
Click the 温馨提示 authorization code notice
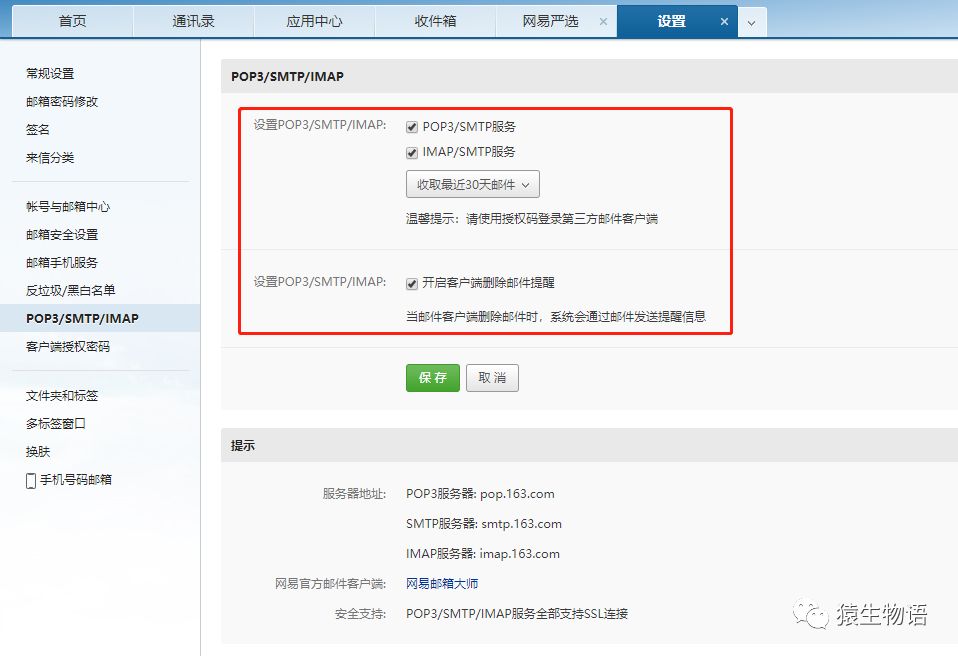pyautogui.click(x=532, y=219)
